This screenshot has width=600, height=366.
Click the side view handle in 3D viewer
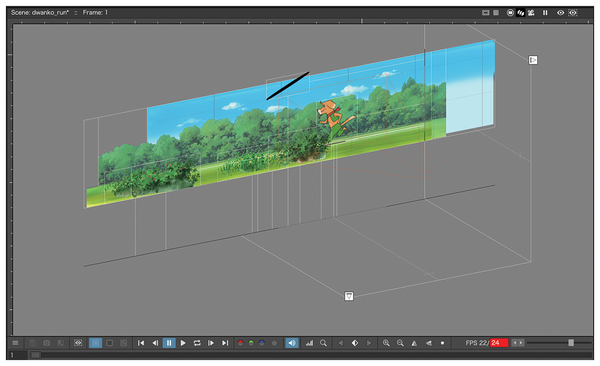[x=533, y=60]
